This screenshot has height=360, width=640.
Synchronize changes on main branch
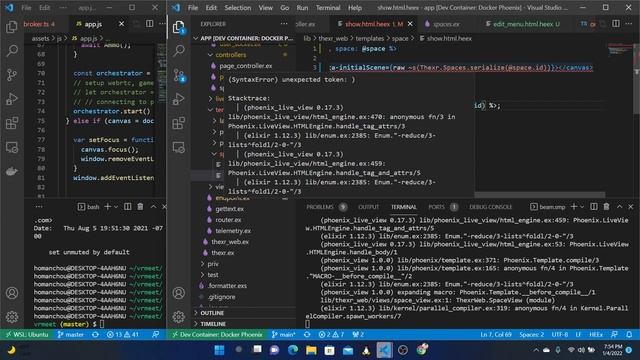(x=307, y=335)
